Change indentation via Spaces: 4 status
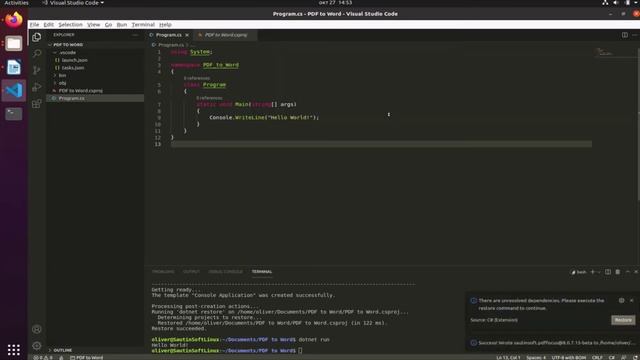Screen dimensions: 640x360 click(536, 358)
